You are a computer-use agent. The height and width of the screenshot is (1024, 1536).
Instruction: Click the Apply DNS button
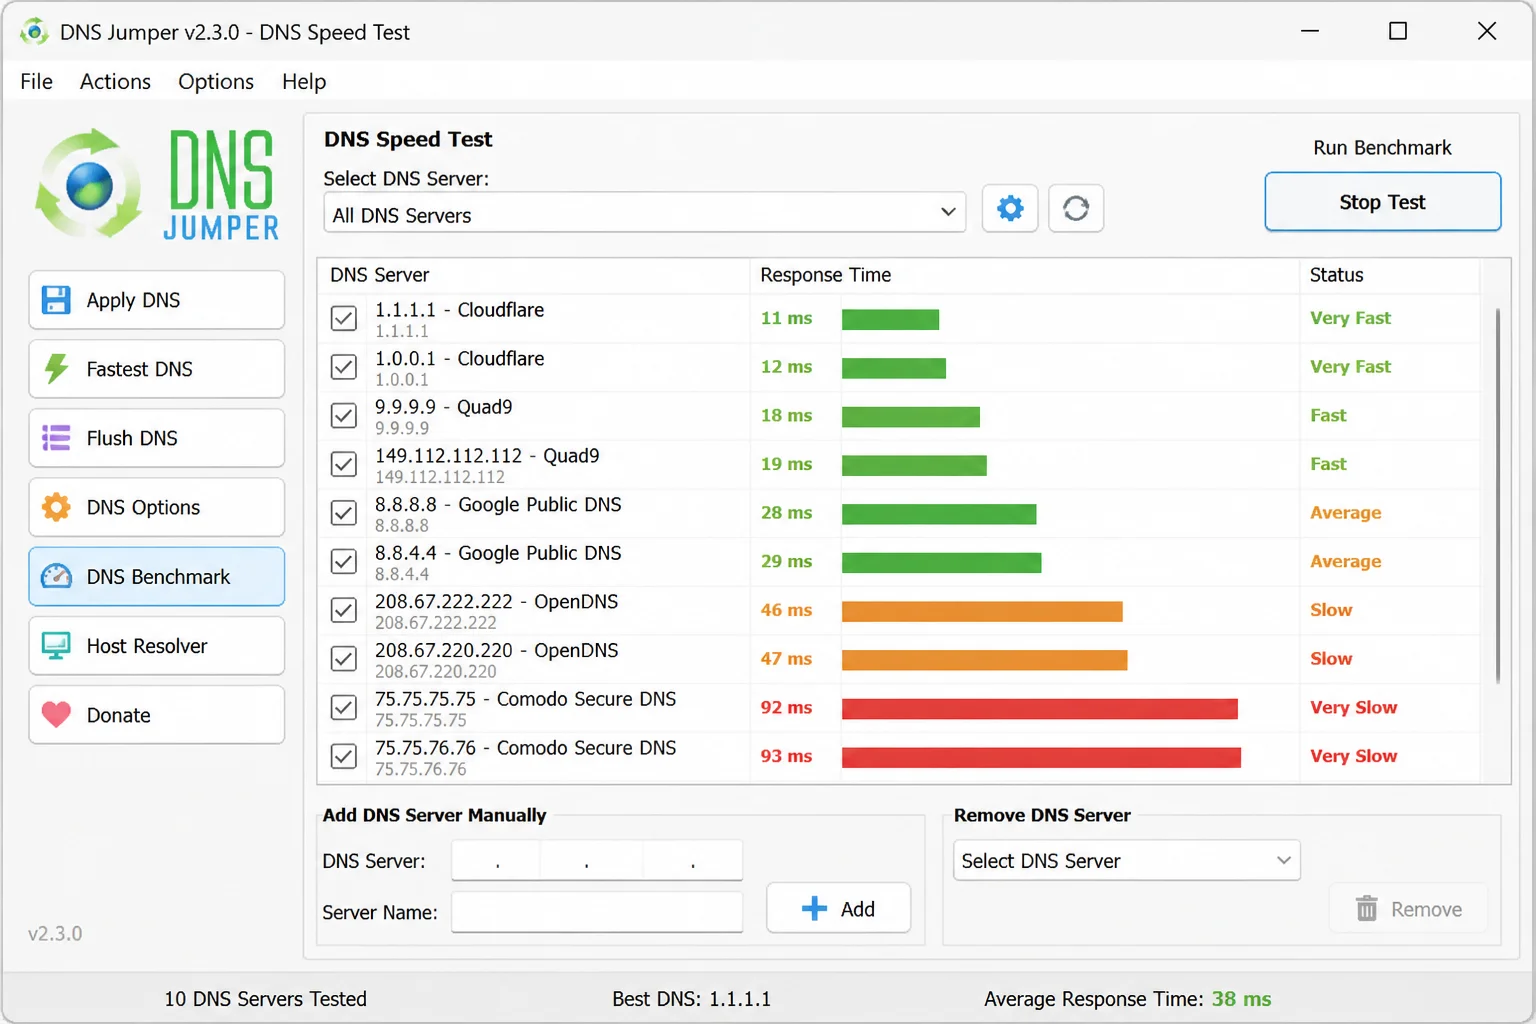[x=157, y=300]
